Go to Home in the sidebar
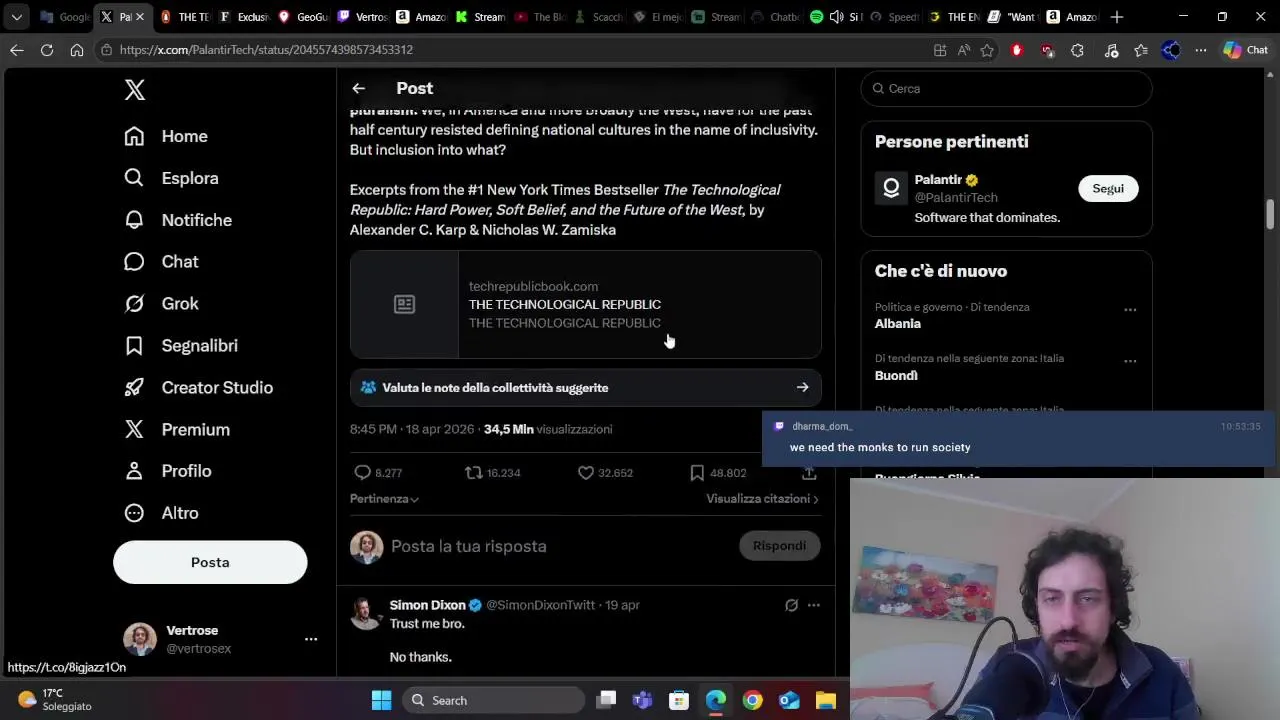The height and width of the screenshot is (720, 1280). pos(166,136)
